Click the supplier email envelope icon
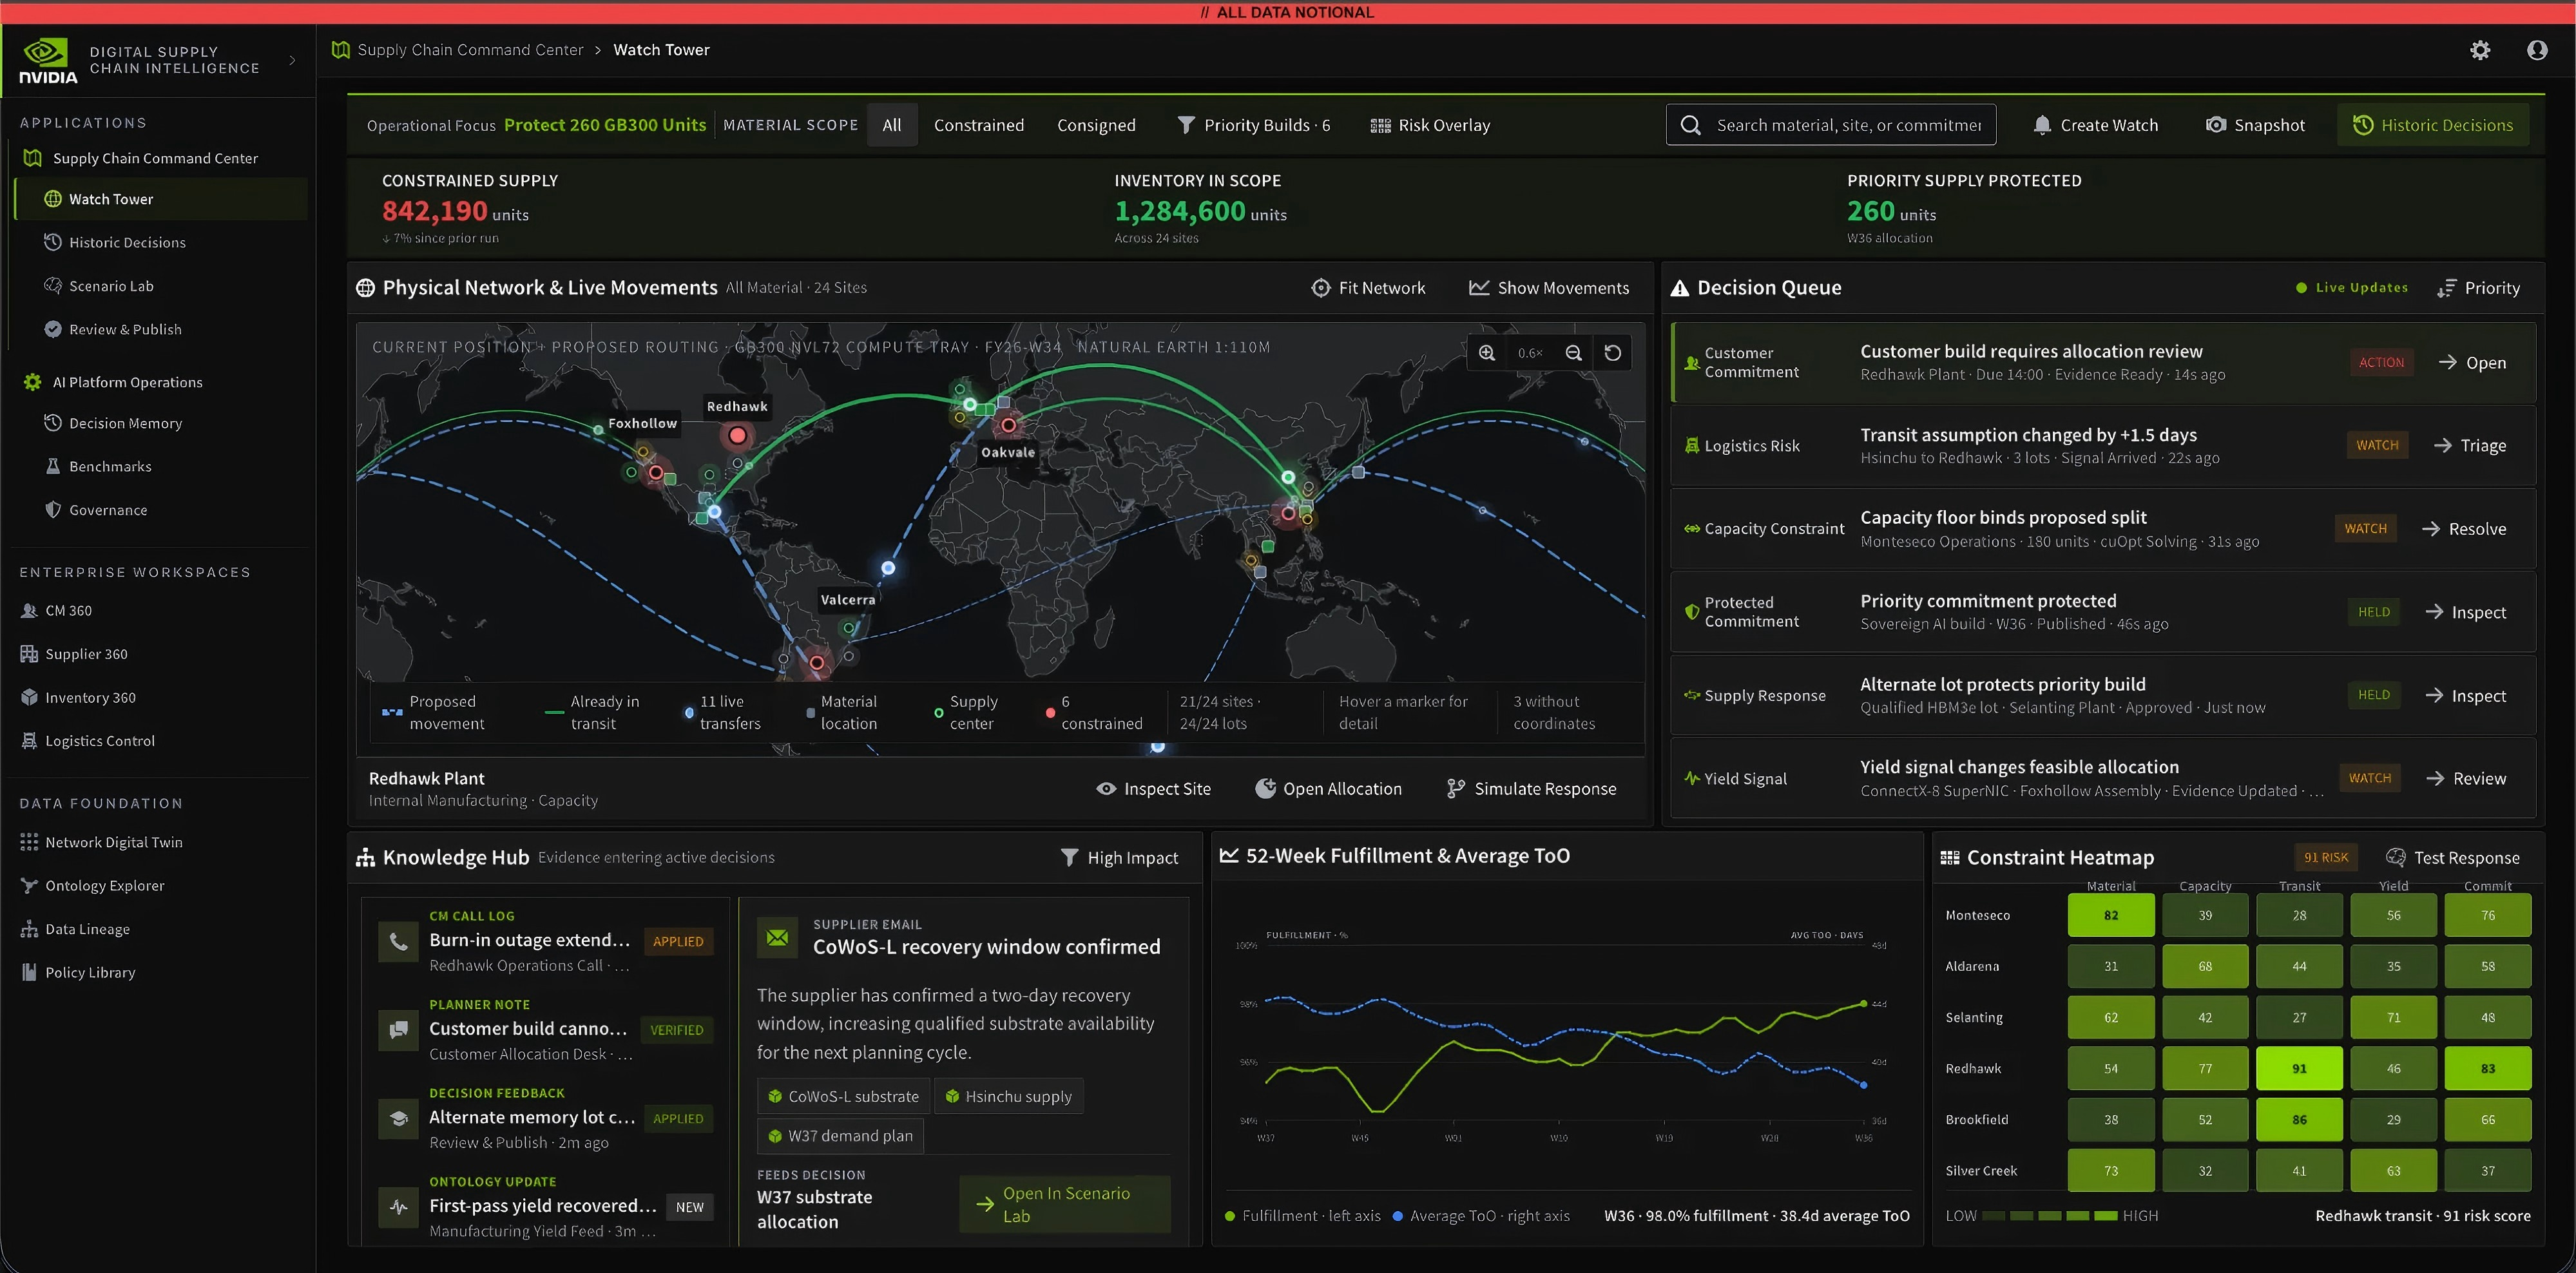Image resolution: width=2576 pixels, height=1273 pixels. (777, 938)
